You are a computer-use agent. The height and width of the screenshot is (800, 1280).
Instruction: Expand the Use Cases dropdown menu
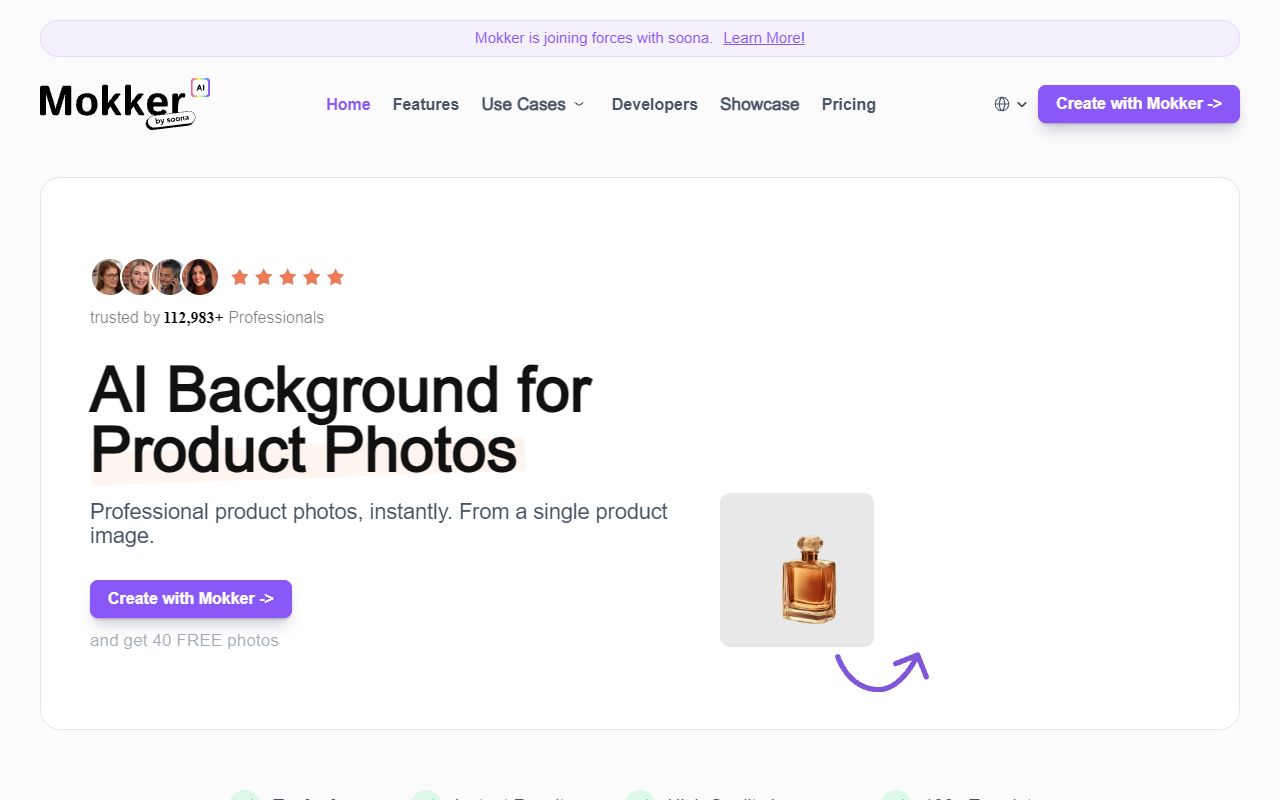(533, 104)
